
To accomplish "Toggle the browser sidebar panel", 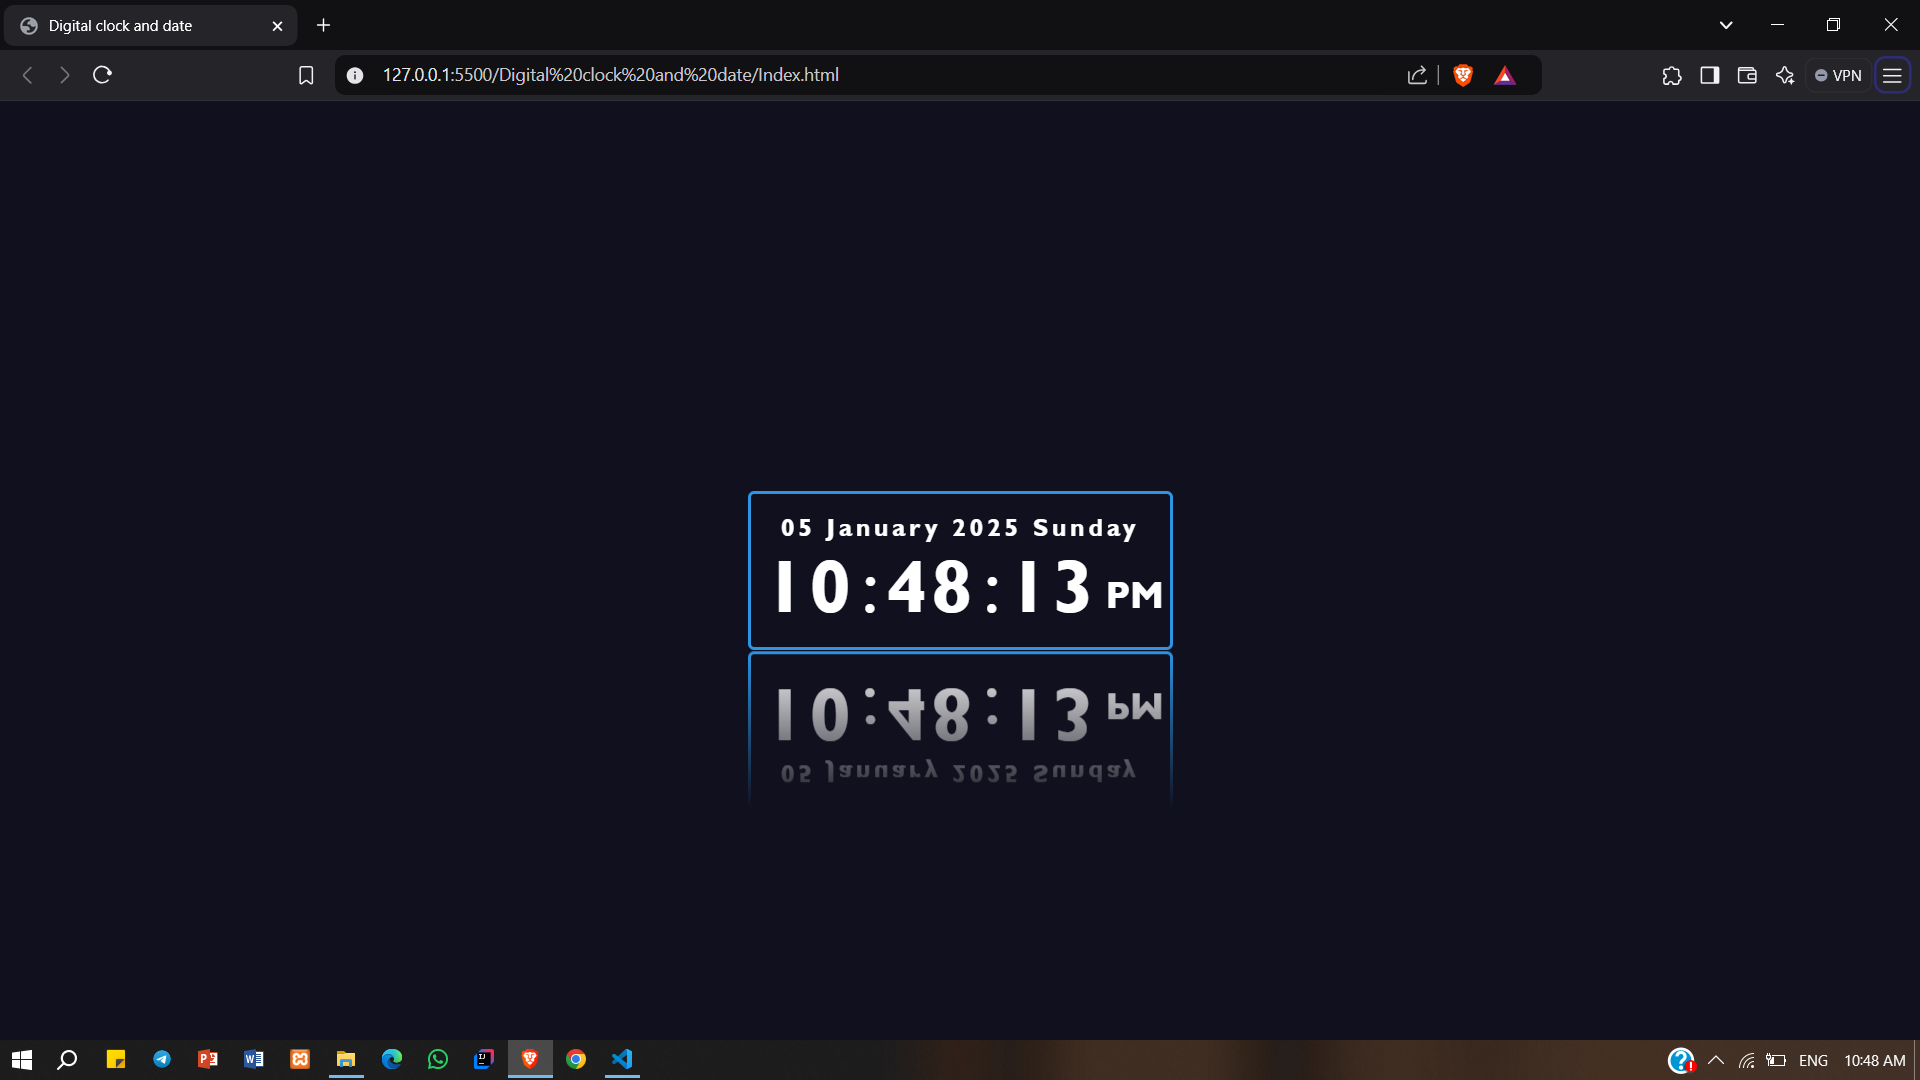I will point(1709,75).
